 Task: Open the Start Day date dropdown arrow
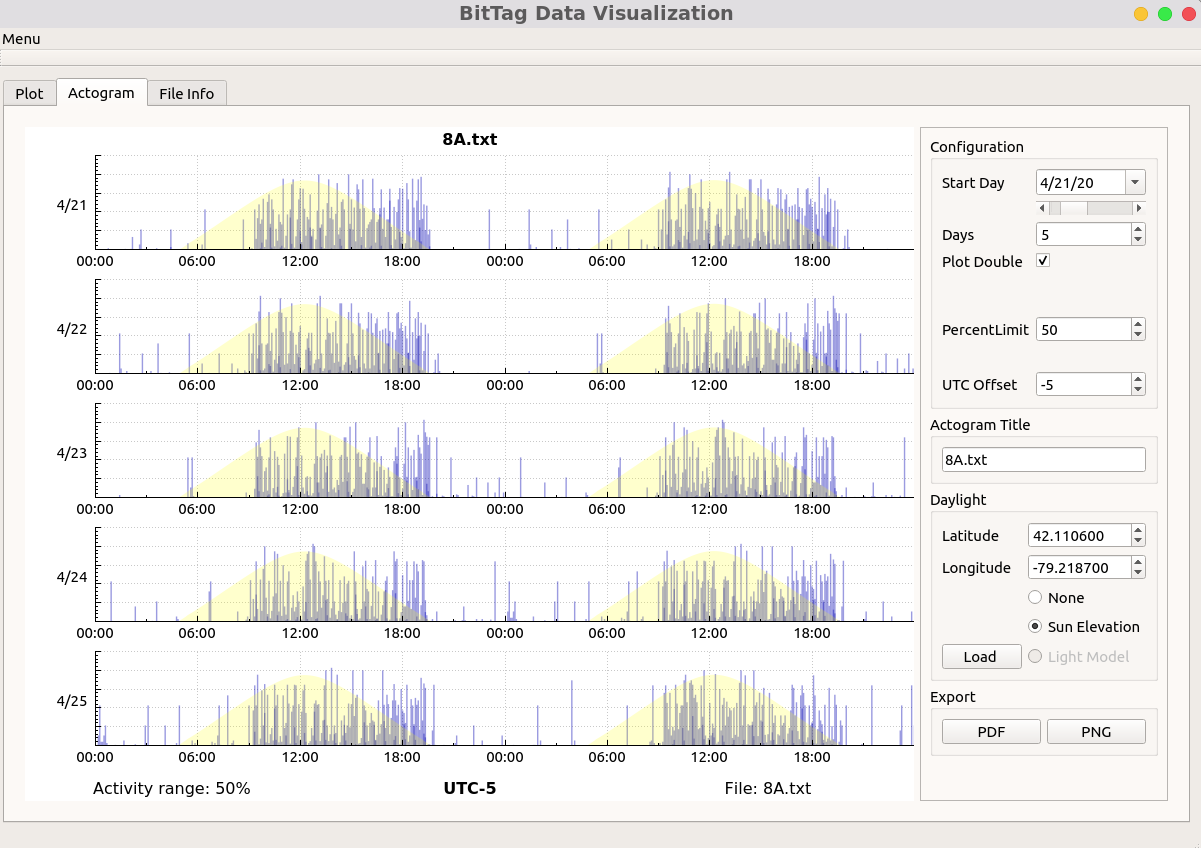(x=1135, y=182)
